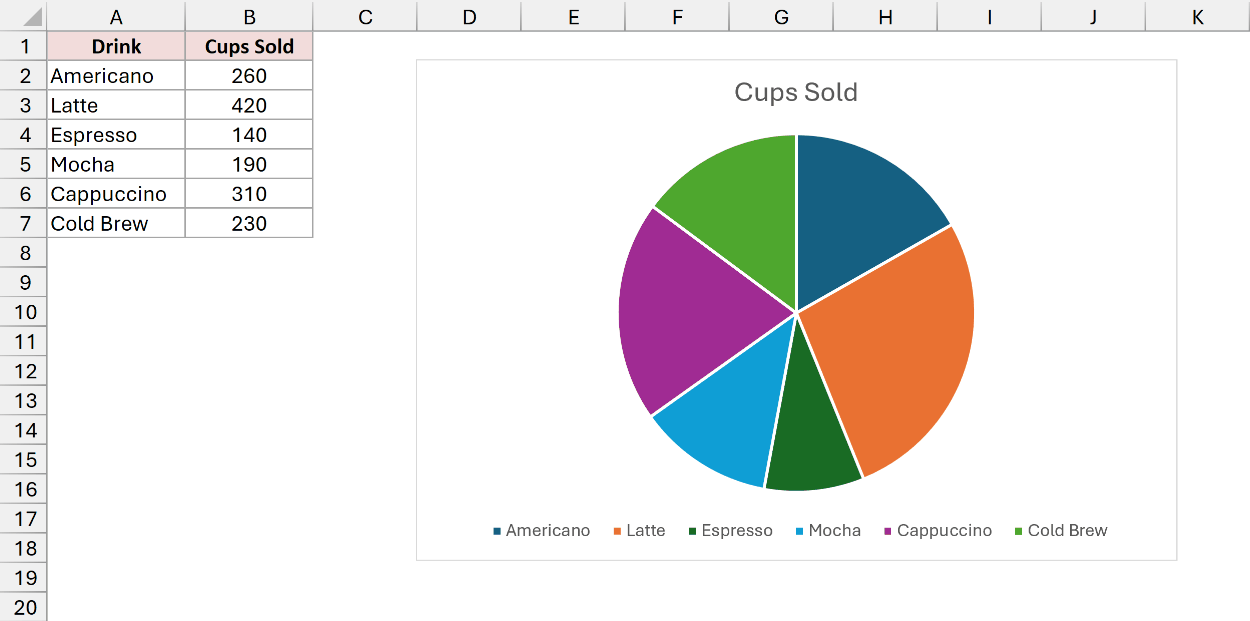Select row 20 header

(x=23, y=607)
